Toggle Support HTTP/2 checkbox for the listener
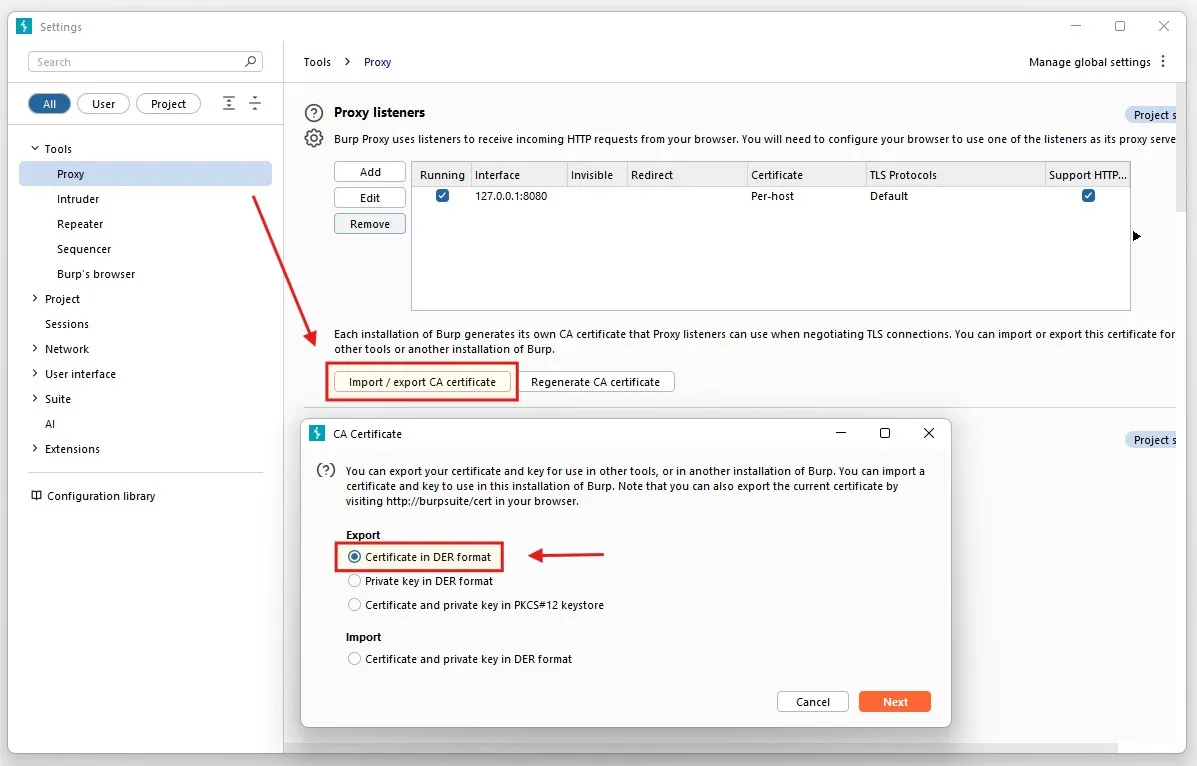 pyautogui.click(x=1089, y=196)
